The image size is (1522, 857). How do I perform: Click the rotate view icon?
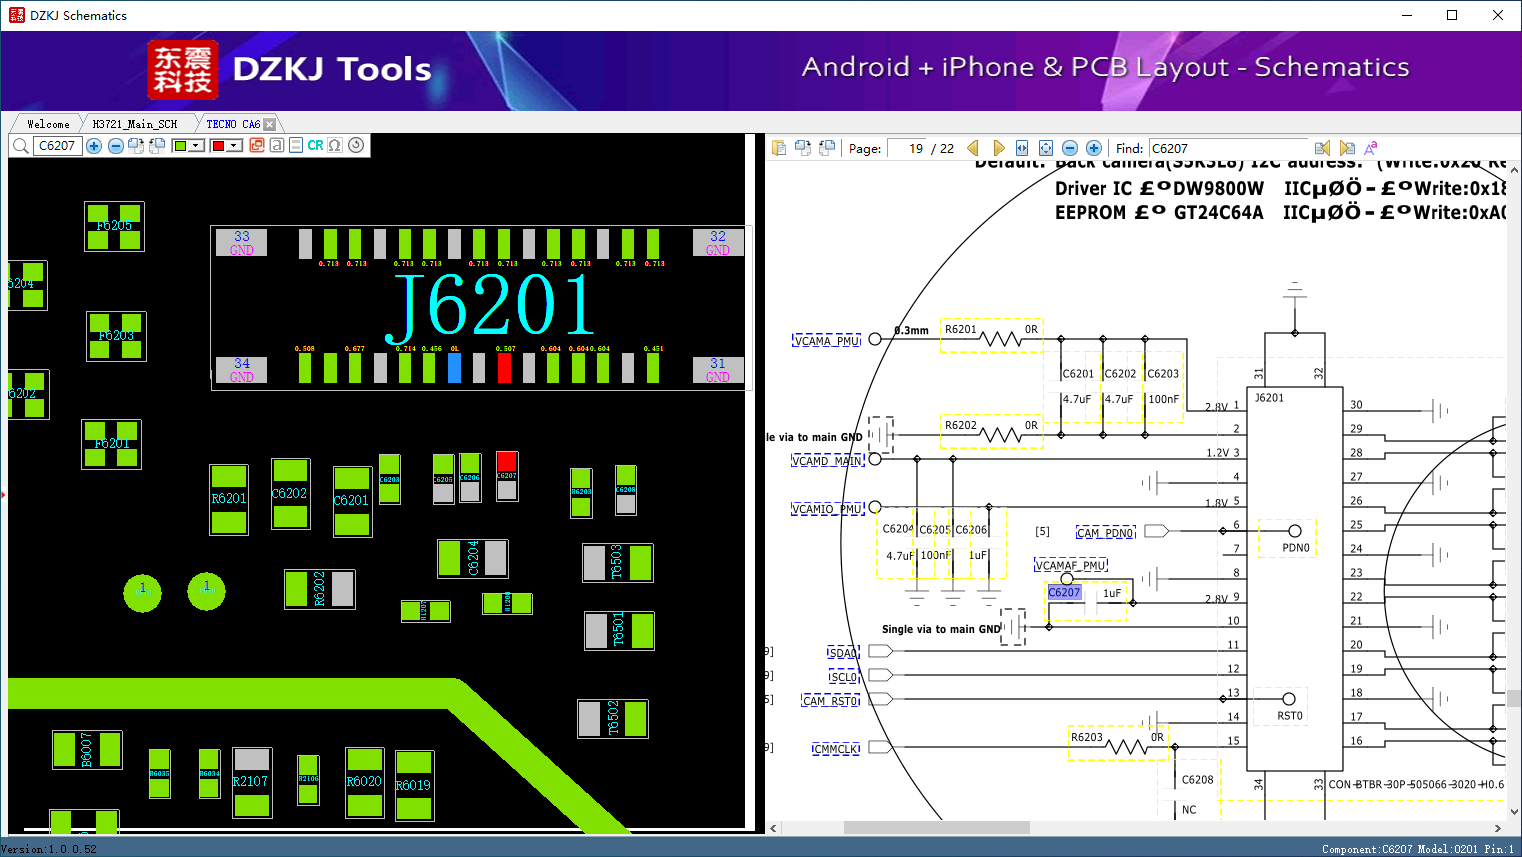click(356, 145)
